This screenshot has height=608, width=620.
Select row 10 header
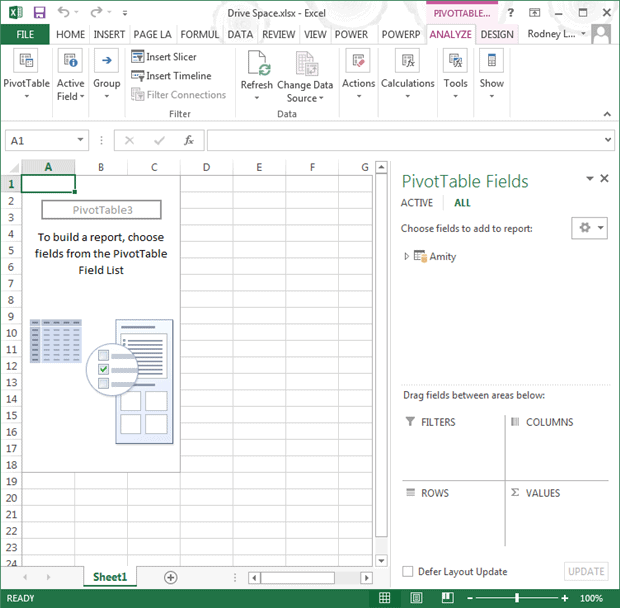click(x=11, y=333)
